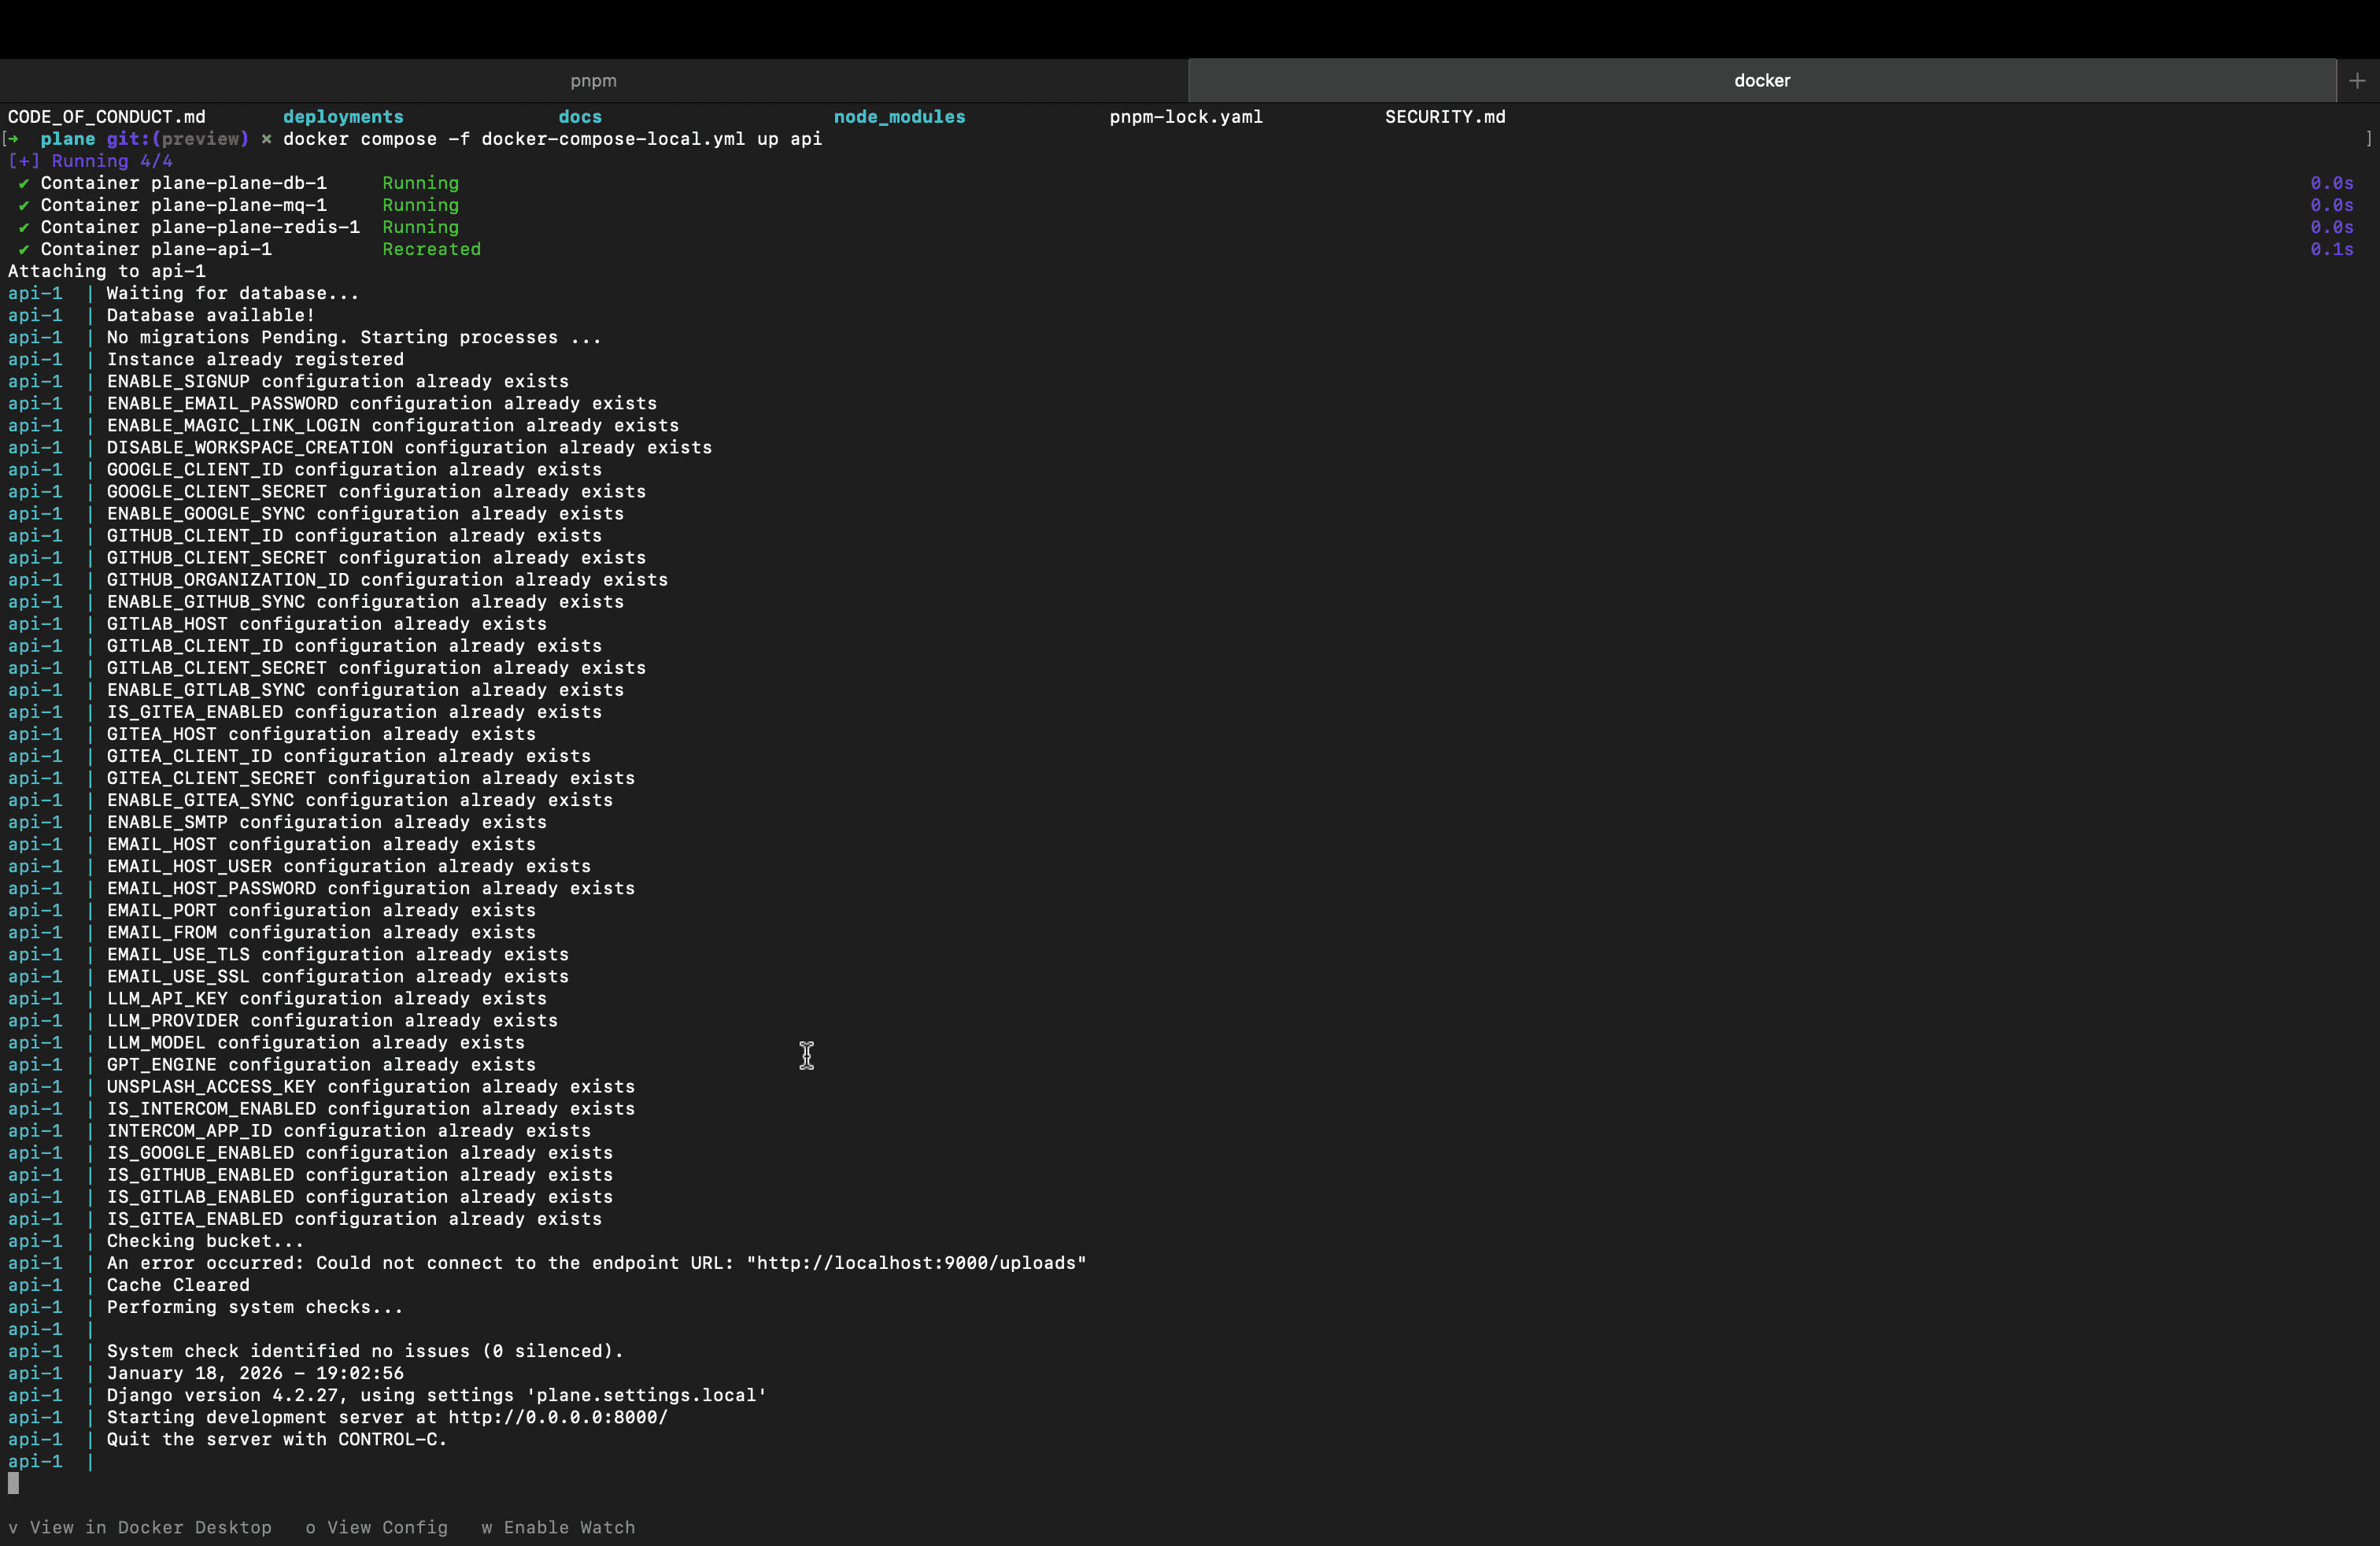Screen dimensions: 2380x1546
Task: Click the IS_GOOGLE_ENABLED configuration line
Action: [x=359, y=1152]
